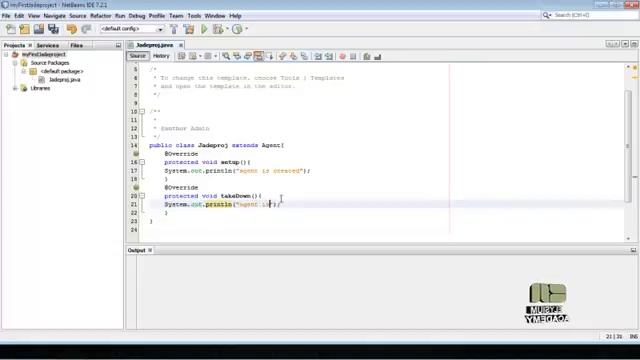This screenshot has height=360, width=640.
Task: Click the New File toolbar icon
Action: (x=11, y=29)
